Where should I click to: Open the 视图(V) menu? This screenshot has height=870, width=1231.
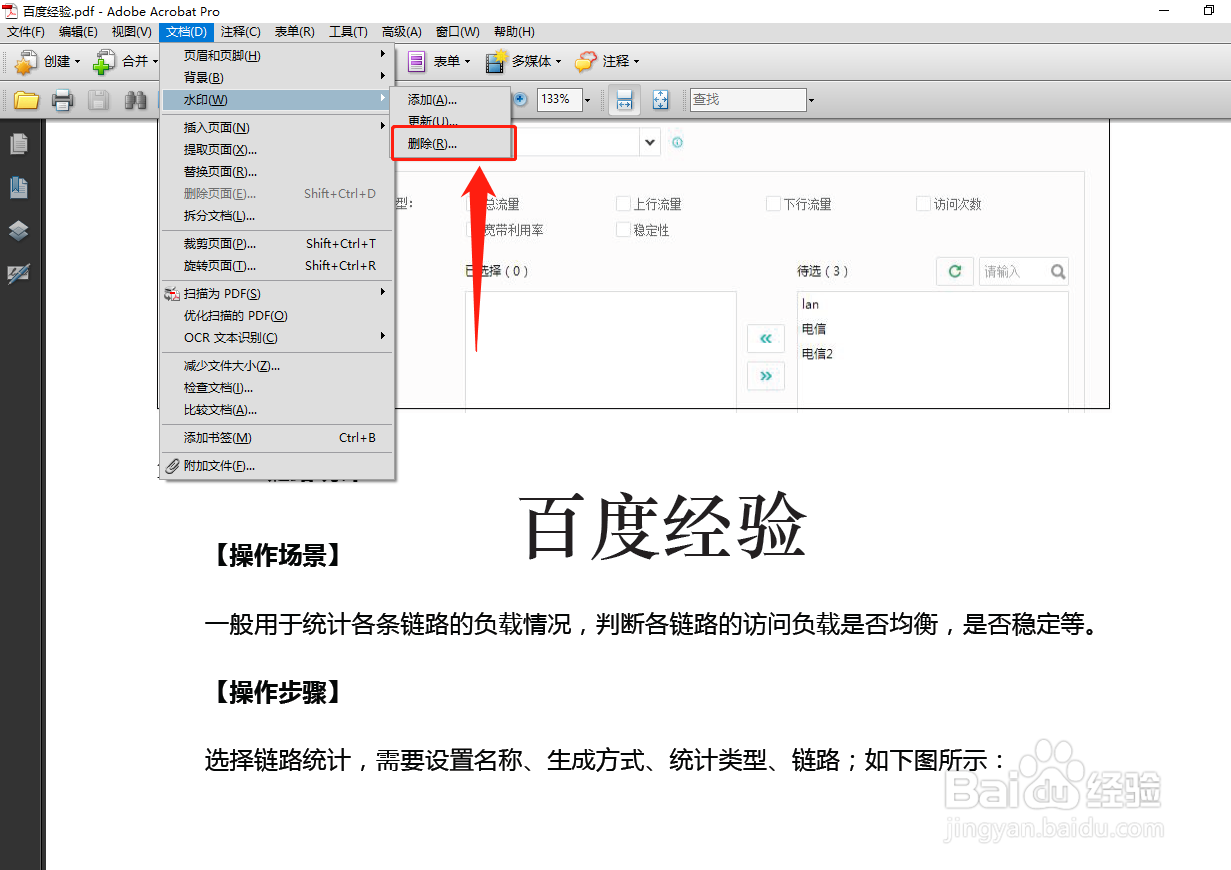pos(131,32)
